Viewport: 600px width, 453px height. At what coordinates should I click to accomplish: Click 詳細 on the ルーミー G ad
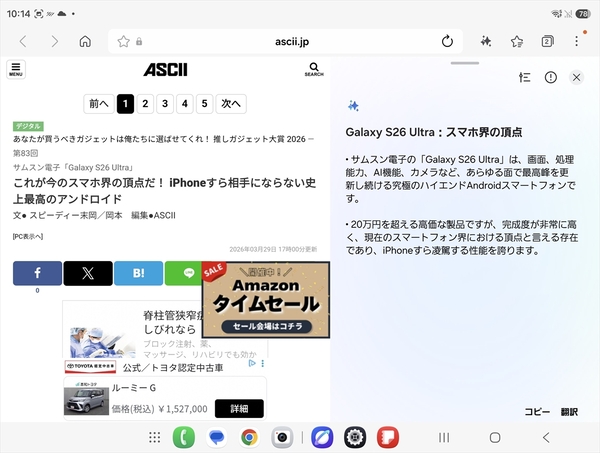point(239,409)
